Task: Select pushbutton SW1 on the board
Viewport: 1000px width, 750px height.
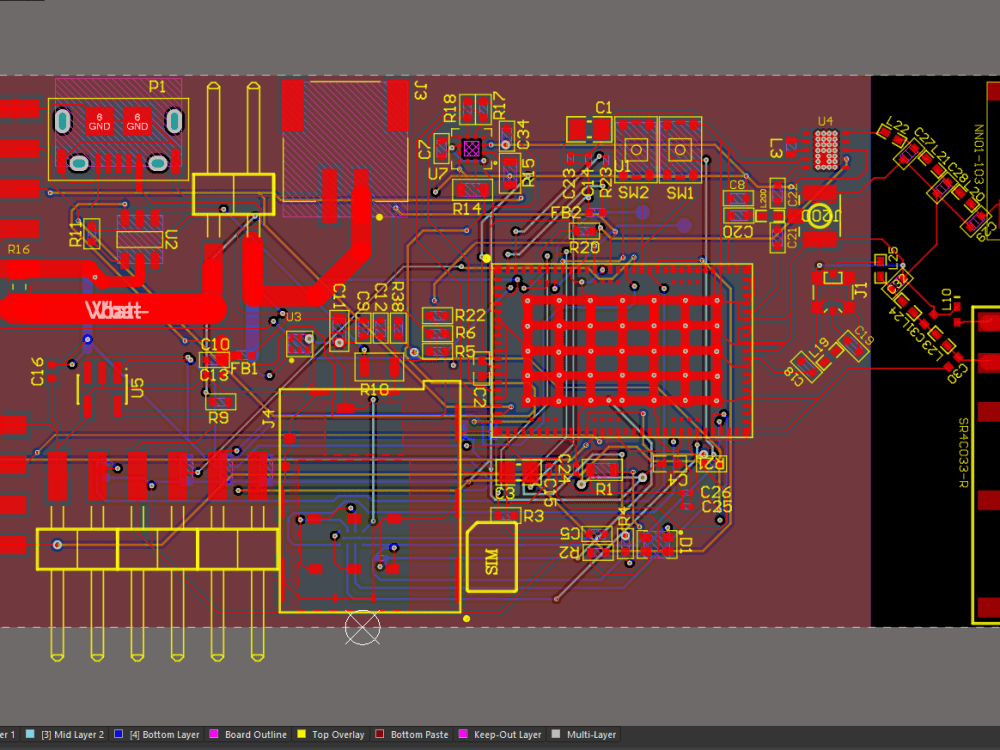Action: [x=679, y=150]
